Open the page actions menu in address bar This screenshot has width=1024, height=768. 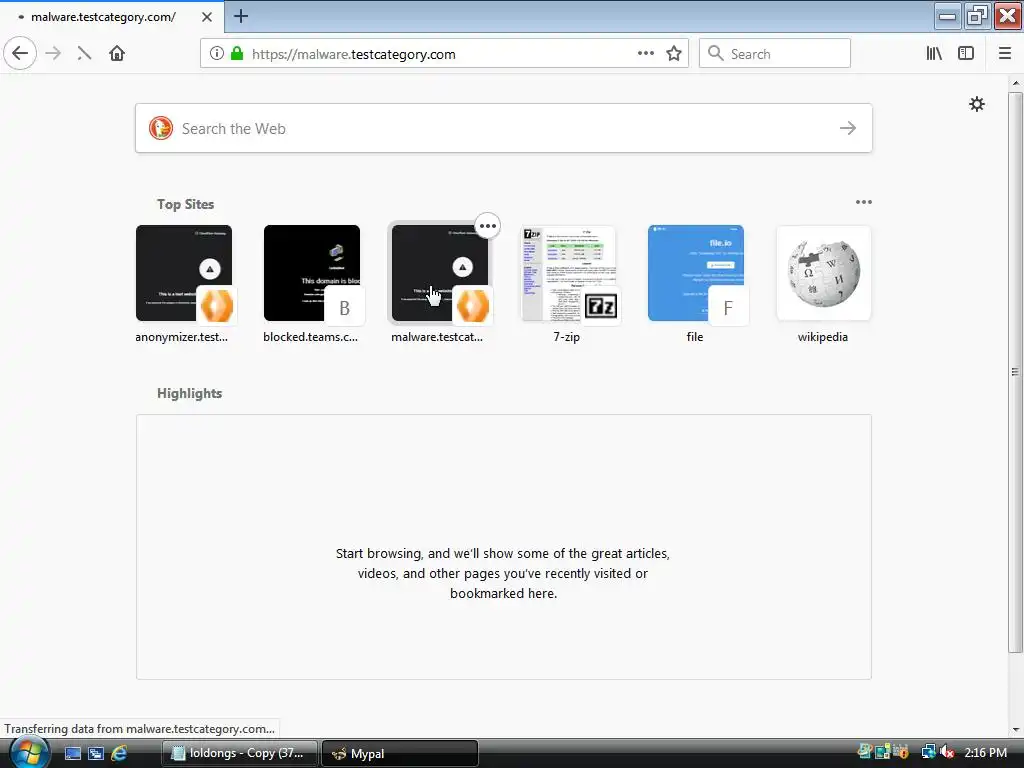(x=645, y=54)
